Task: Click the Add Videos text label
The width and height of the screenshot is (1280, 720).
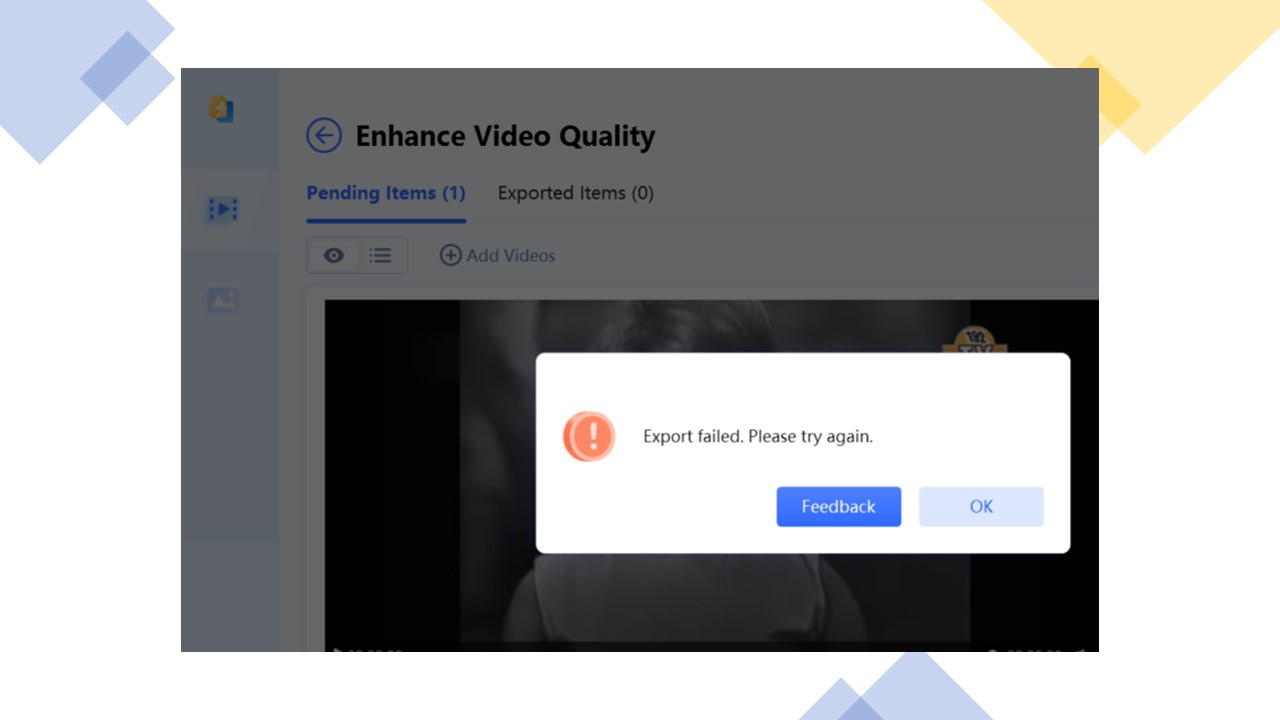Action: pos(510,255)
